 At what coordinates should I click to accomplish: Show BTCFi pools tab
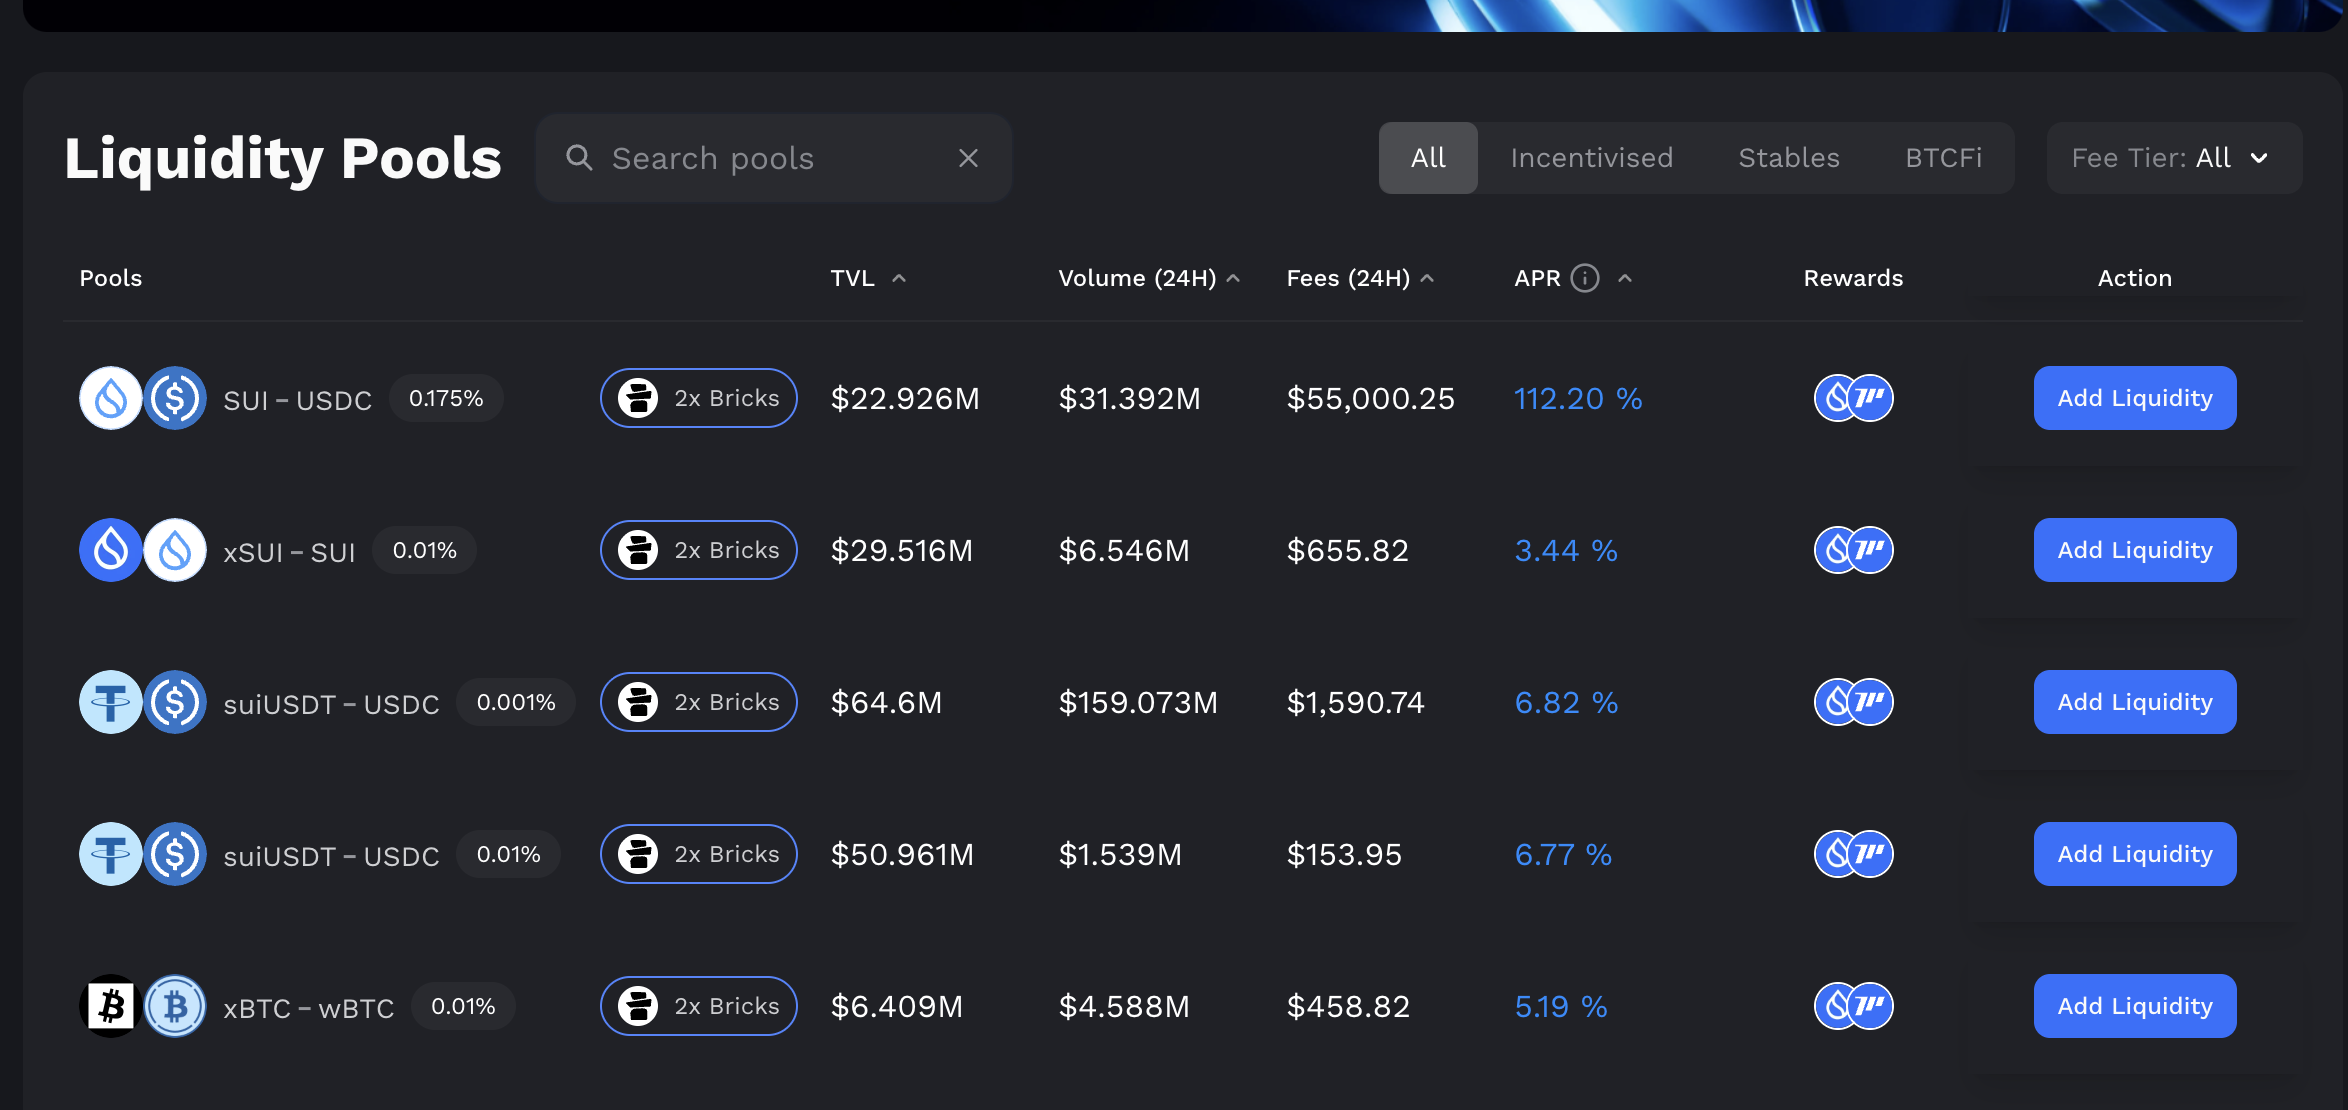[x=1943, y=158]
